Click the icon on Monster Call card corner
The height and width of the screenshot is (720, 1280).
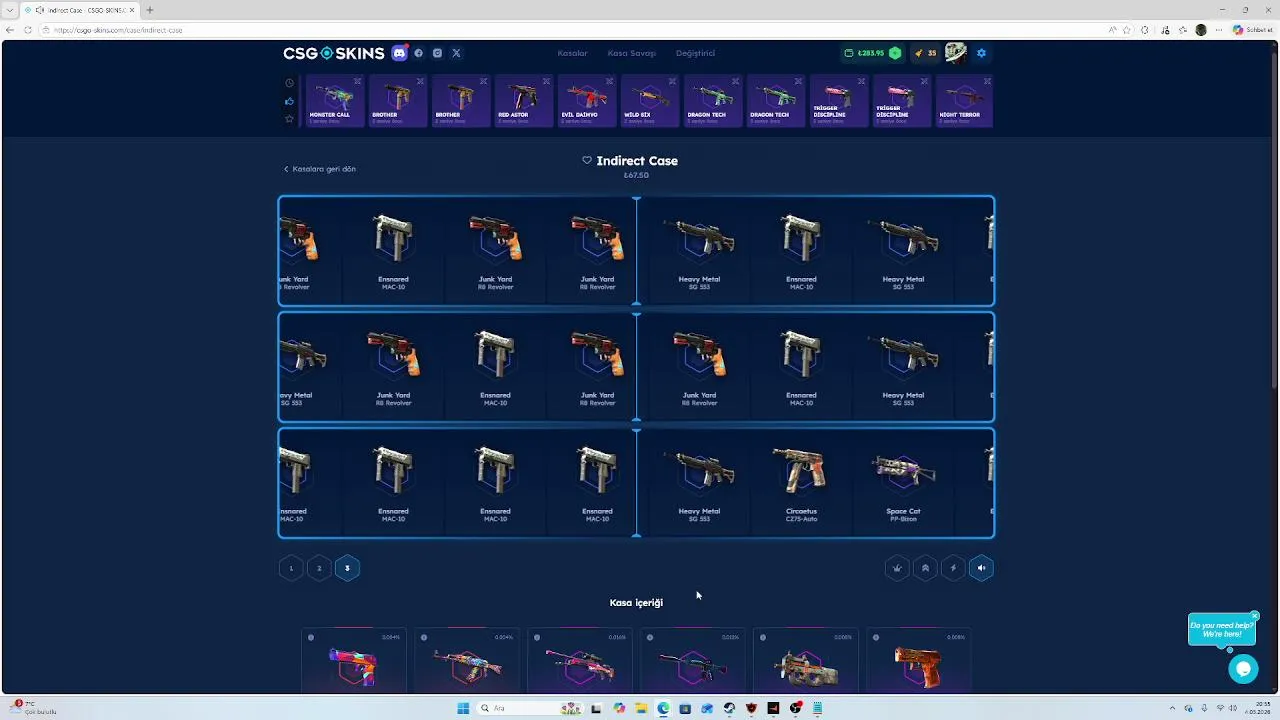[x=357, y=81]
